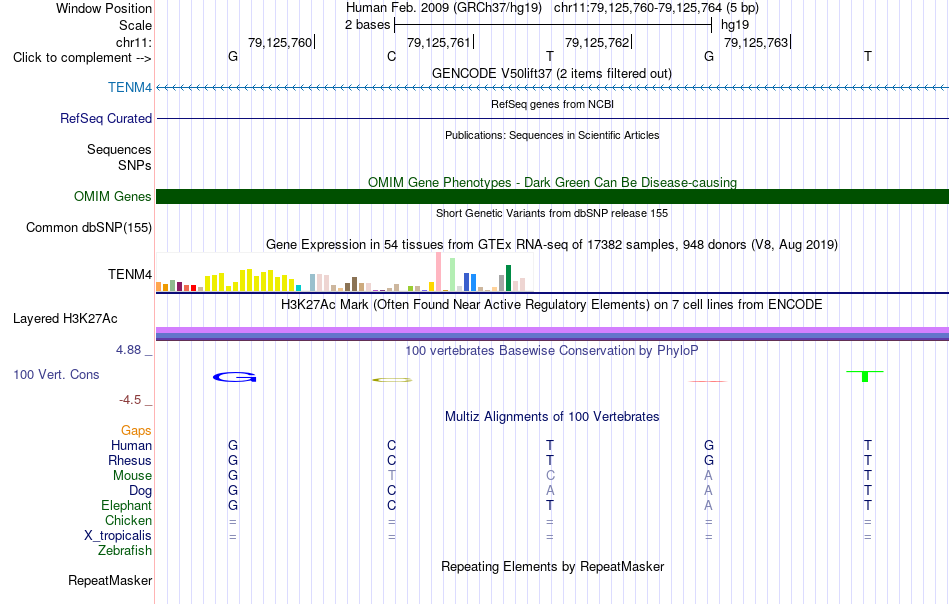Open the 100 Vert. Cons track label

56,374
